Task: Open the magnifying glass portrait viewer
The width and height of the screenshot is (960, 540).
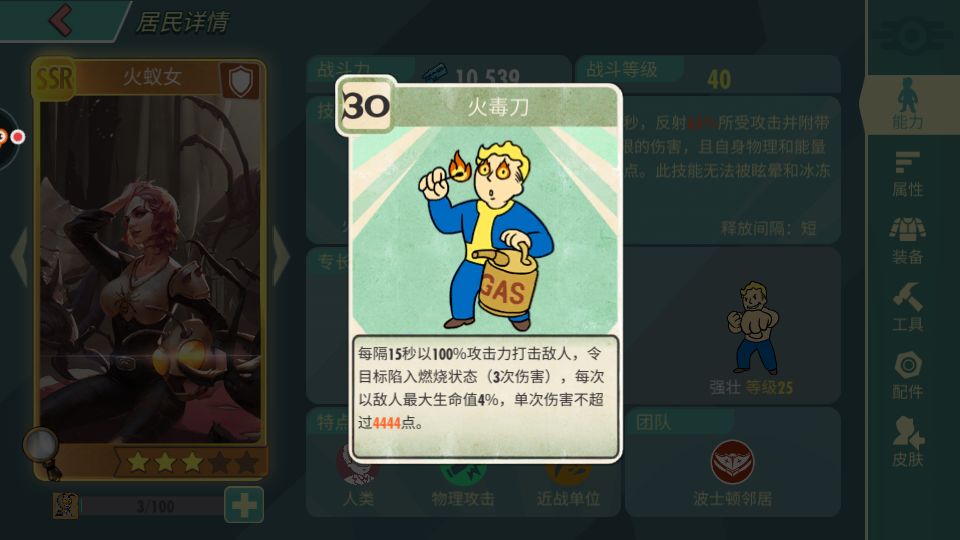Action: point(43,451)
